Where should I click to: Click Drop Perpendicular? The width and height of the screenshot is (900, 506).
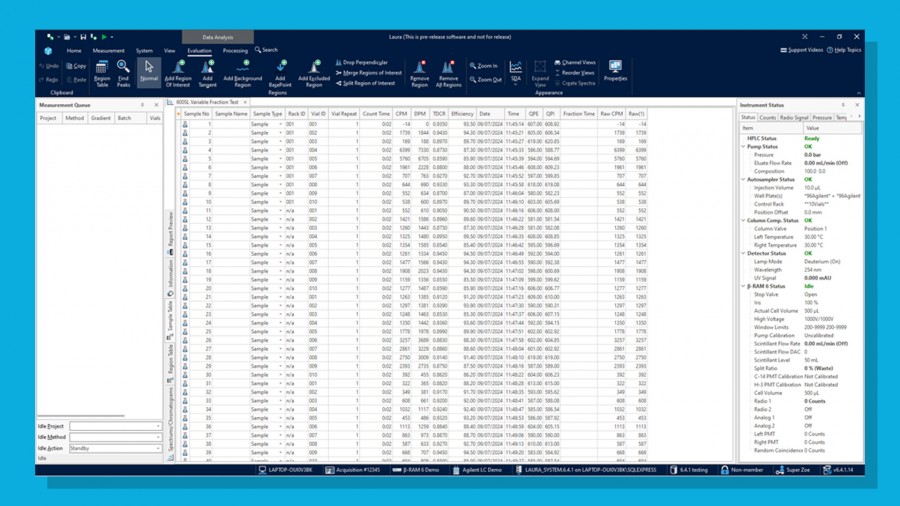click(x=362, y=62)
